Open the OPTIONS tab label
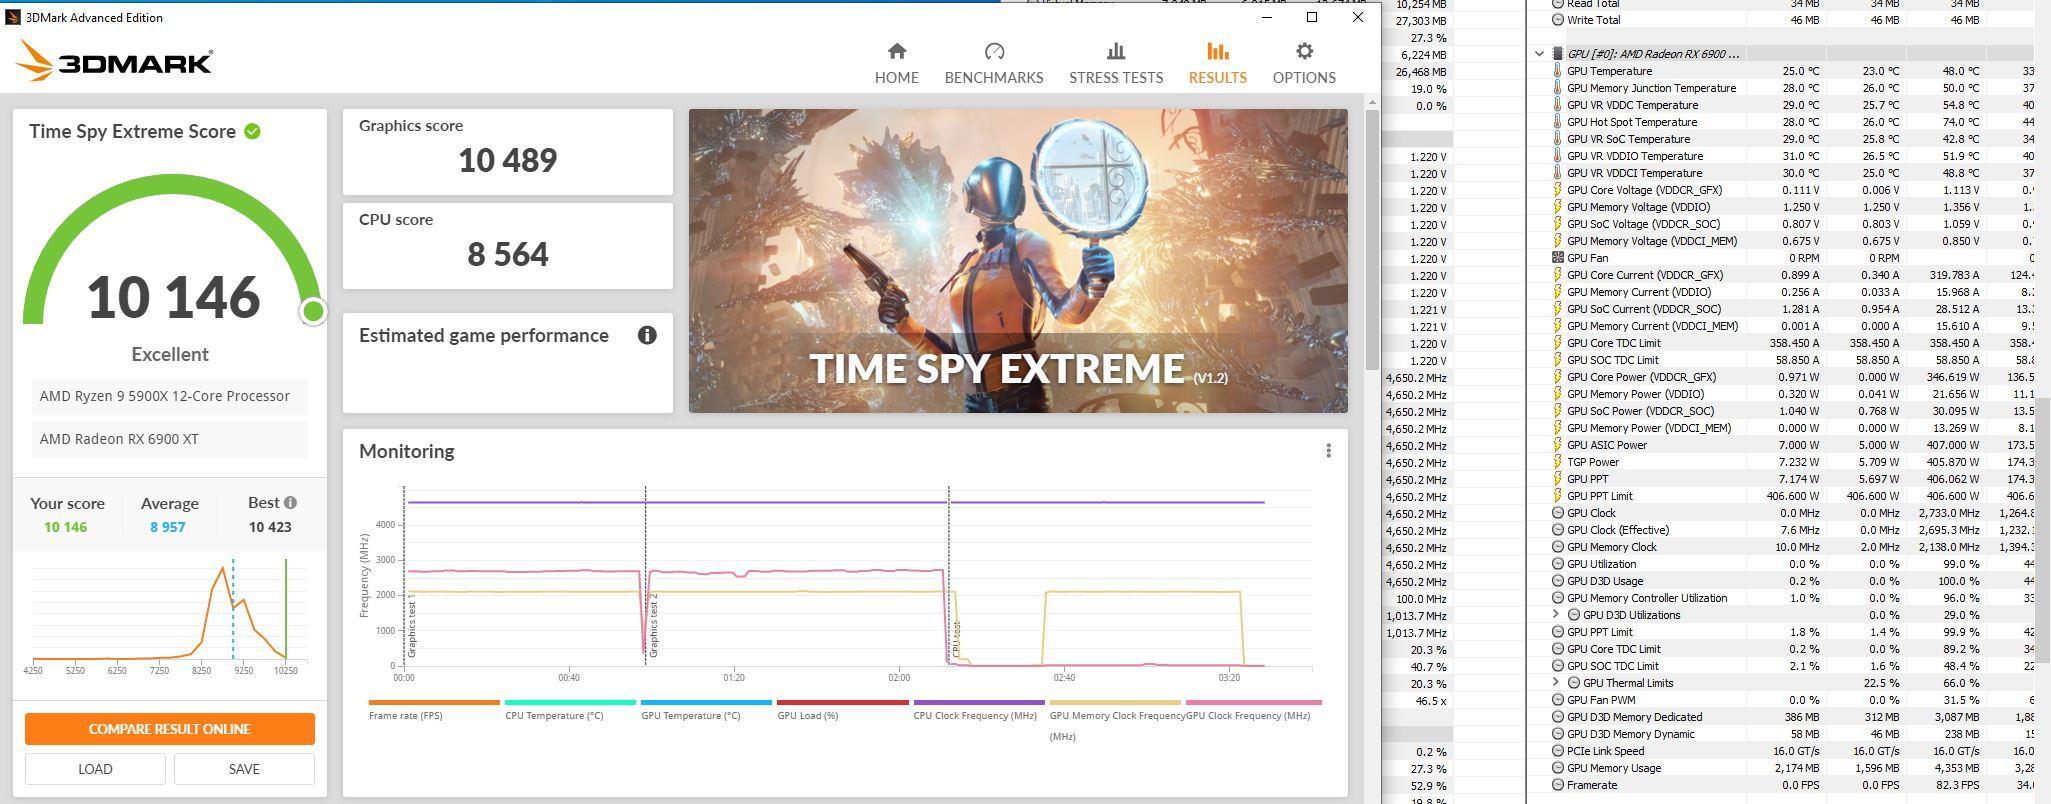 [x=1304, y=78]
